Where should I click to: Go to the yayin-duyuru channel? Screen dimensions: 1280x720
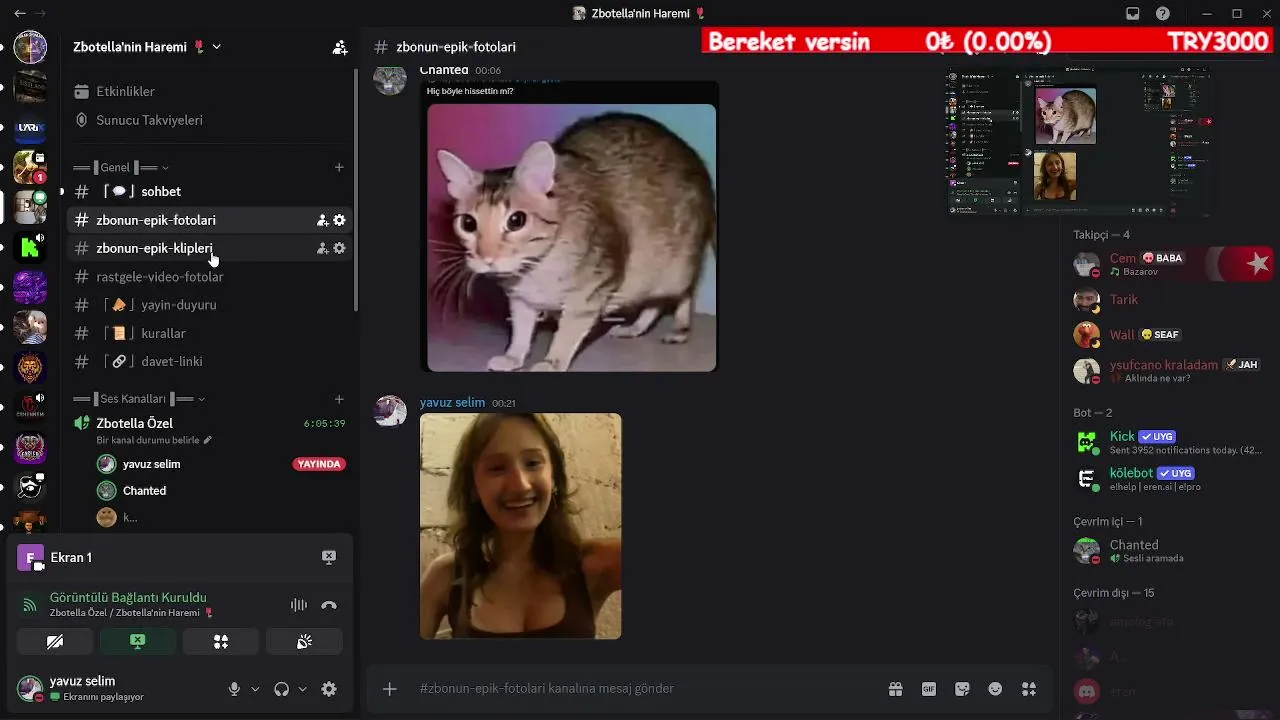[210, 305]
